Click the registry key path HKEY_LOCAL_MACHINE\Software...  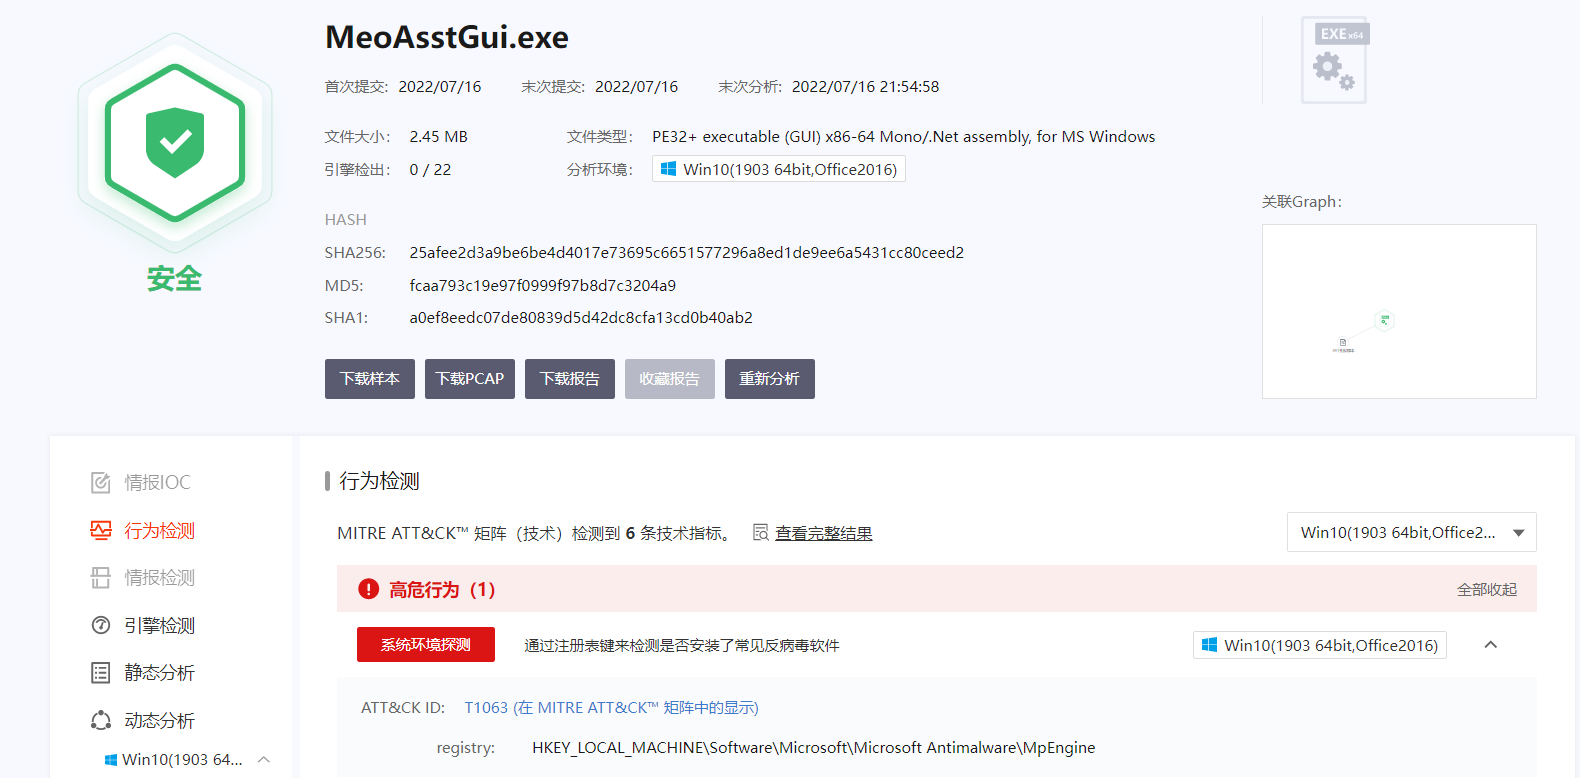coord(814,748)
